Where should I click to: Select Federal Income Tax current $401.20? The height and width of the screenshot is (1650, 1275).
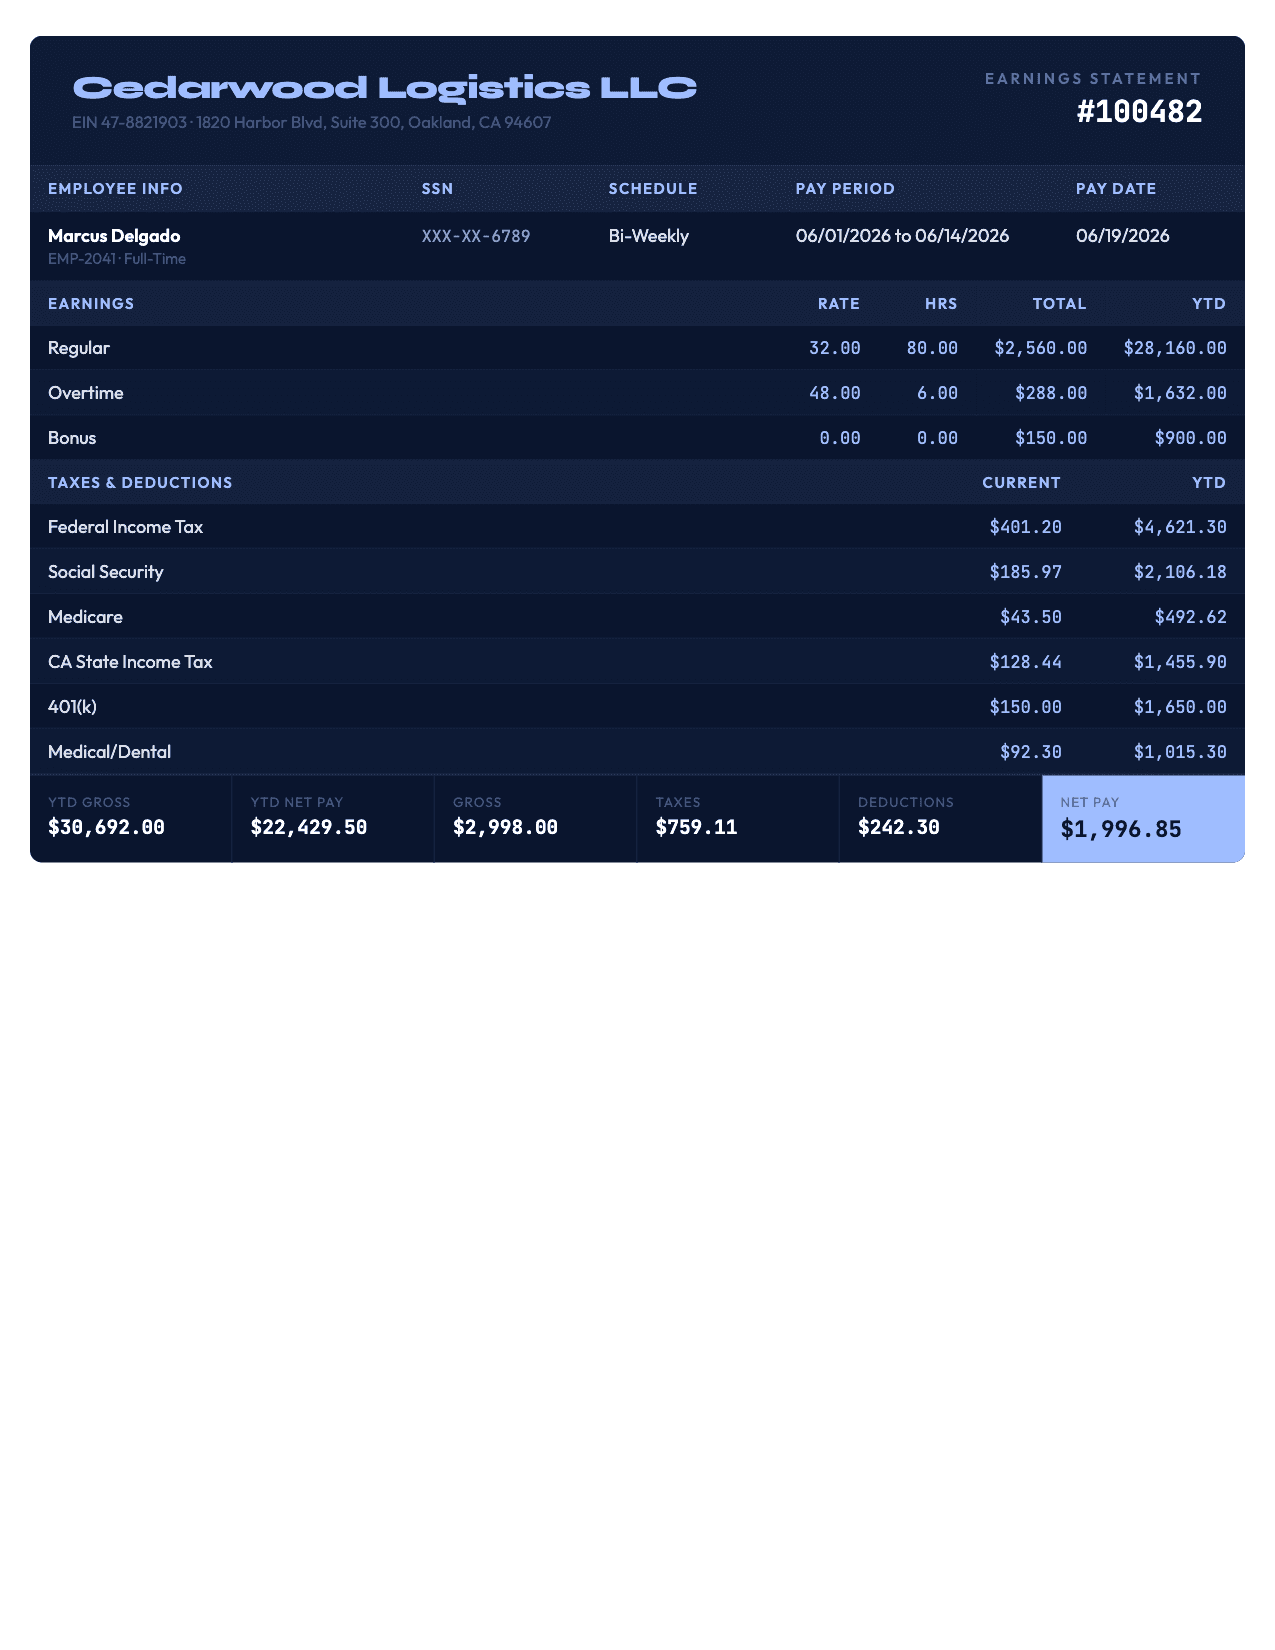pos(1026,527)
